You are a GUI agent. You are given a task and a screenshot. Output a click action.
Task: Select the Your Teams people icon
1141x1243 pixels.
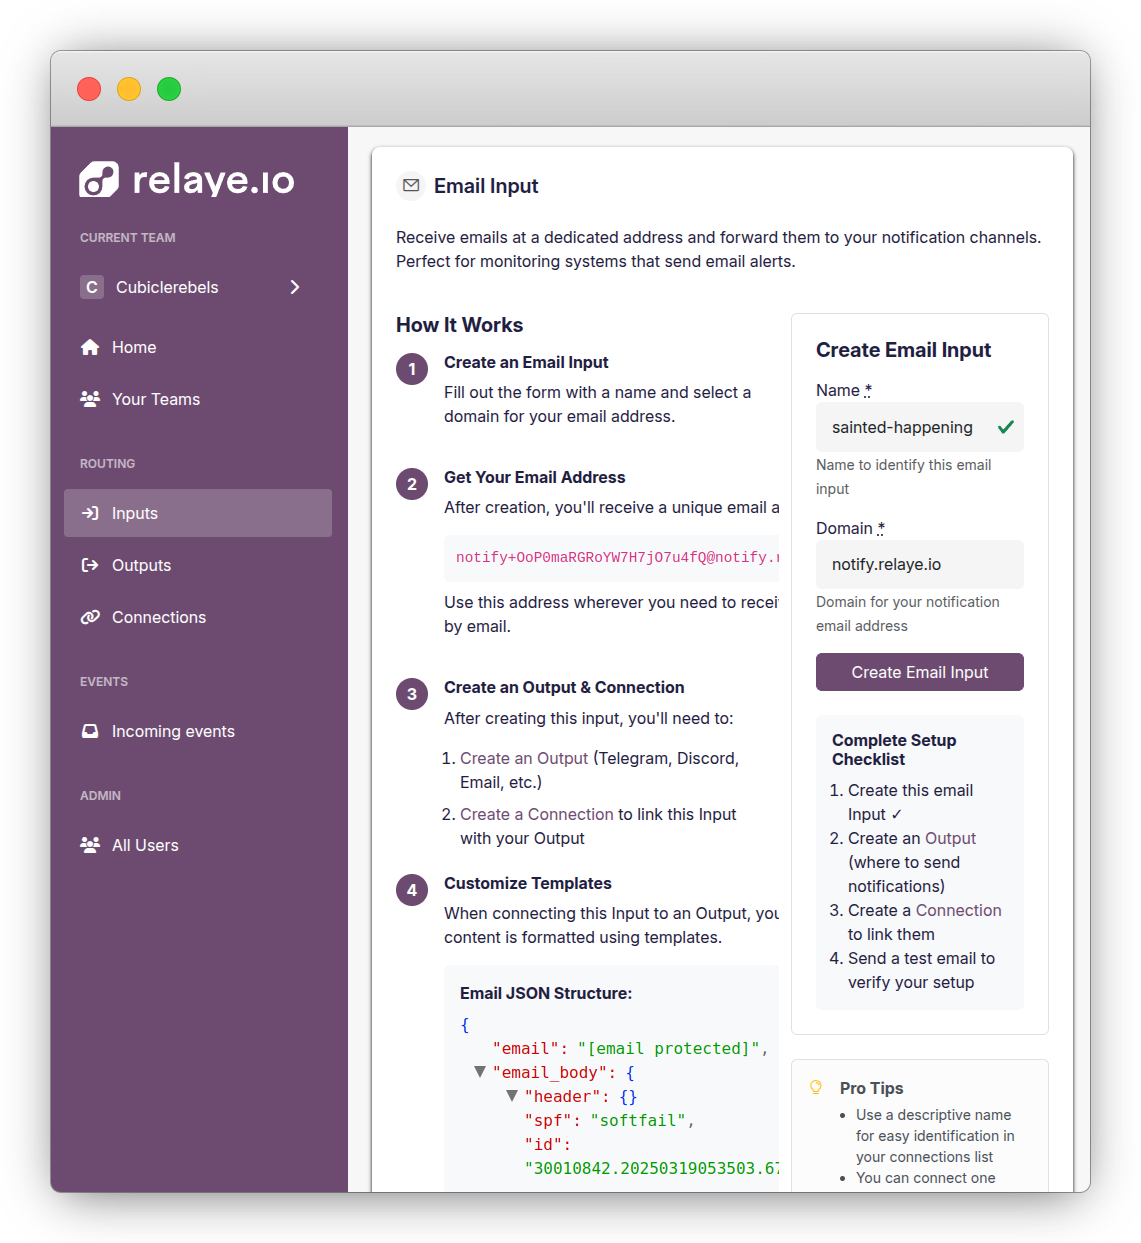(x=91, y=398)
